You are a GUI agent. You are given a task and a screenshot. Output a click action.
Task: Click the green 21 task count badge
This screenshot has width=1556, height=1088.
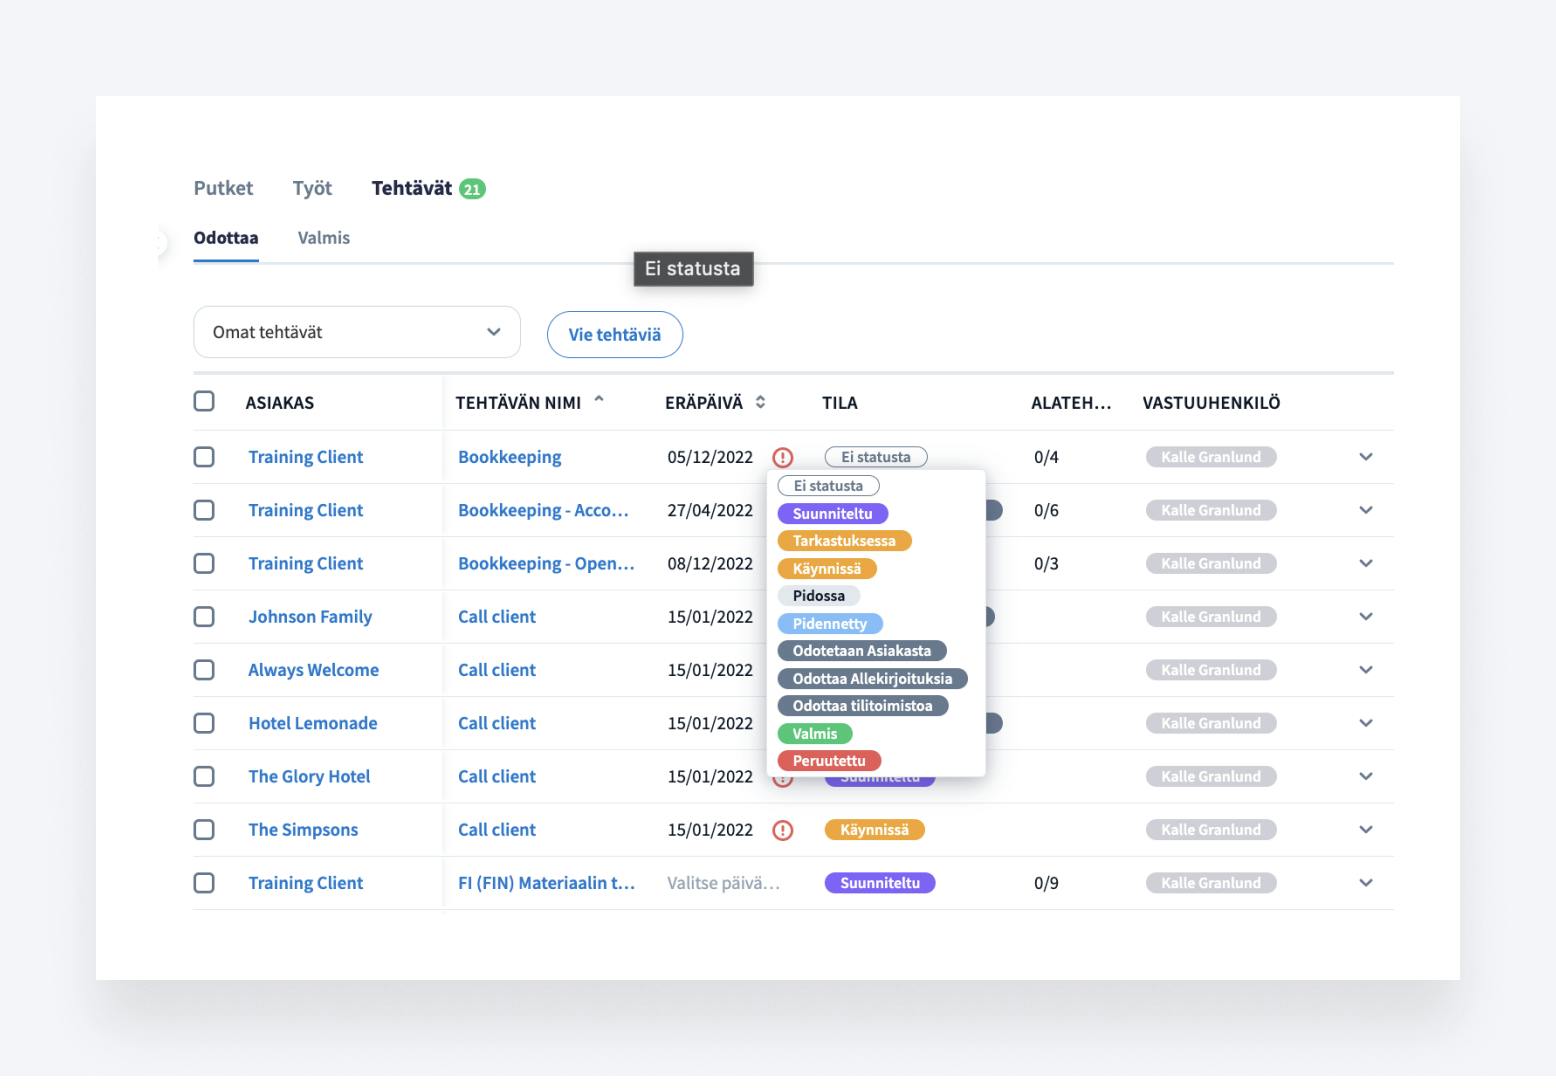click(472, 189)
